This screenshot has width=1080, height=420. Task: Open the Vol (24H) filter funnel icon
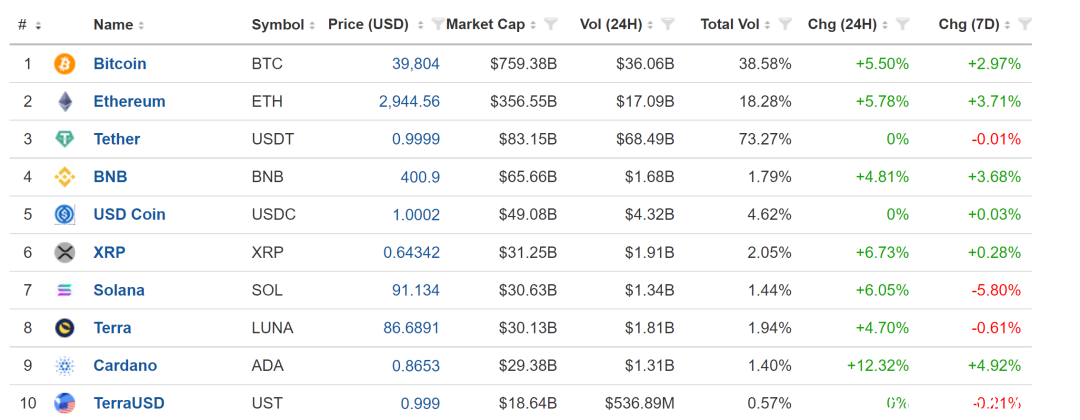(x=667, y=25)
